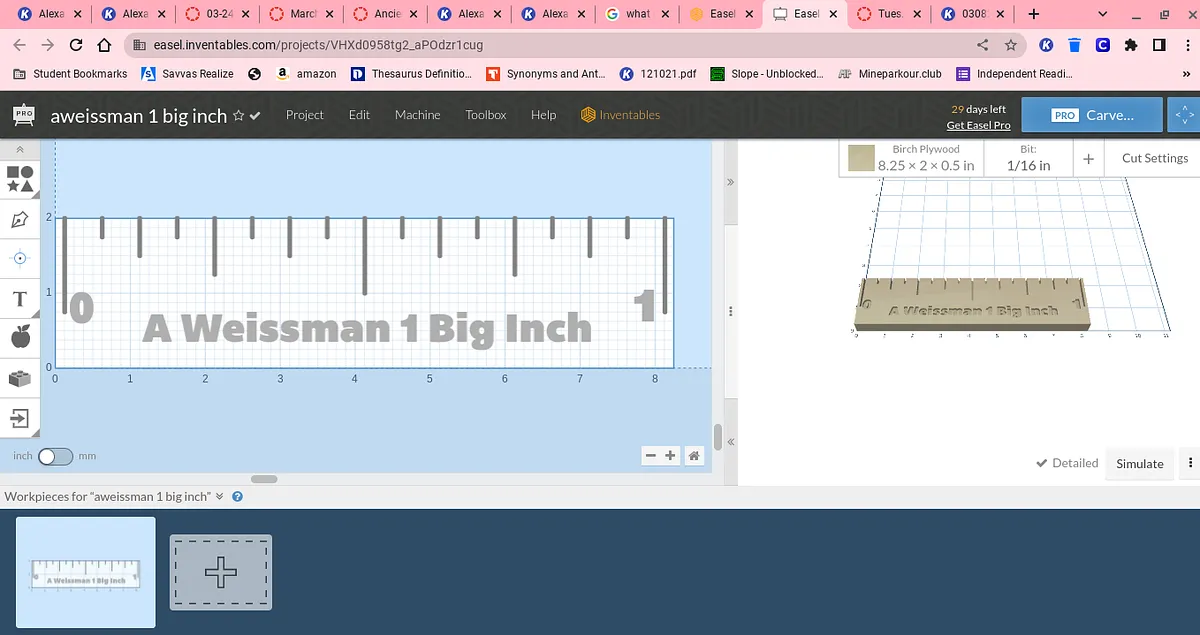The height and width of the screenshot is (635, 1200).
Task: Open the Machine menu
Action: click(x=417, y=115)
